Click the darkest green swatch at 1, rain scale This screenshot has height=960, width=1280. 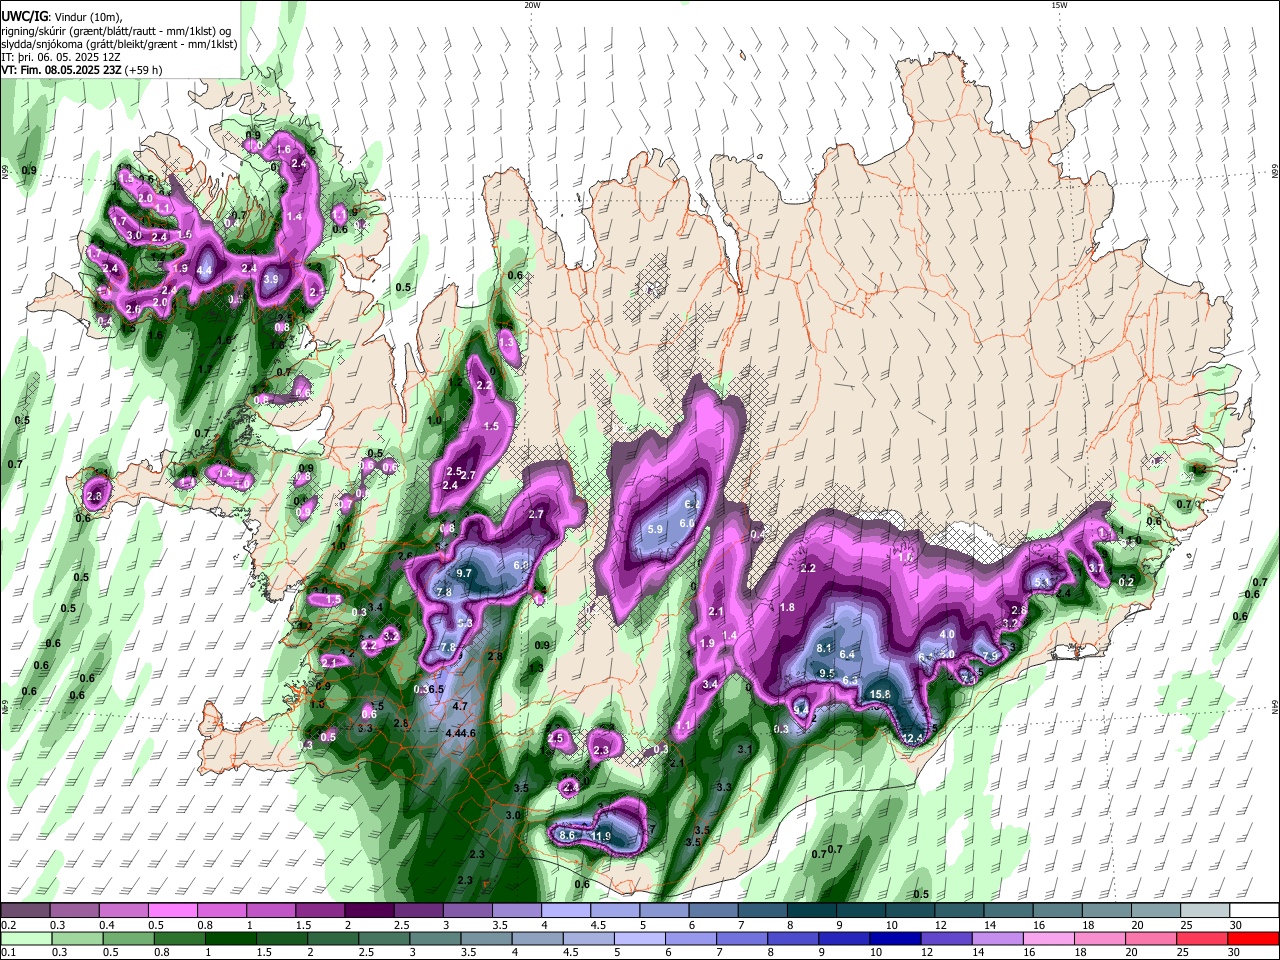[x=230, y=938]
